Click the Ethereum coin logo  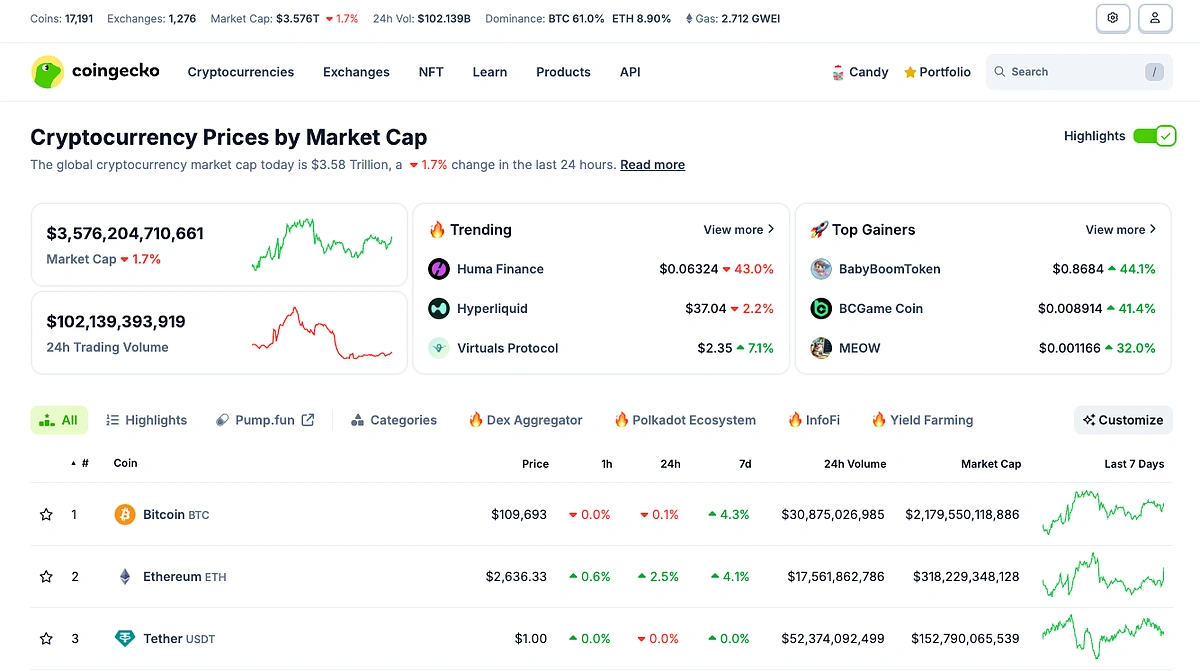click(124, 576)
